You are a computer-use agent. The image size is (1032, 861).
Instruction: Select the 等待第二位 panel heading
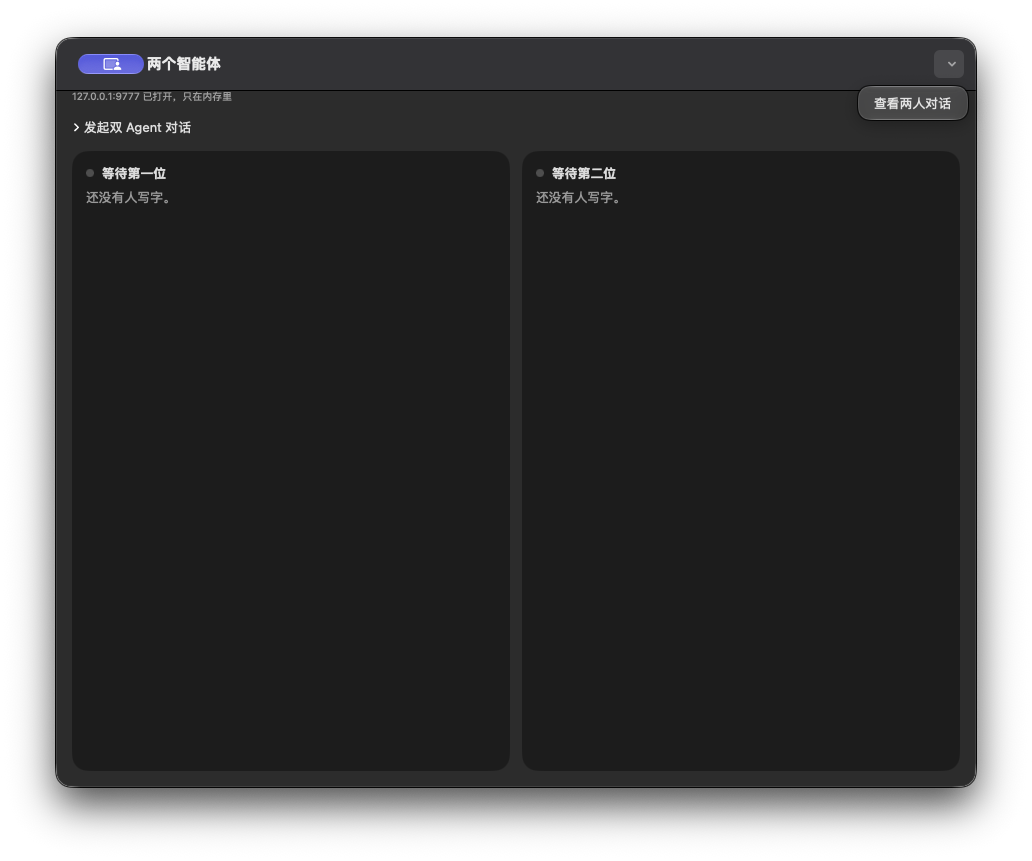[584, 173]
